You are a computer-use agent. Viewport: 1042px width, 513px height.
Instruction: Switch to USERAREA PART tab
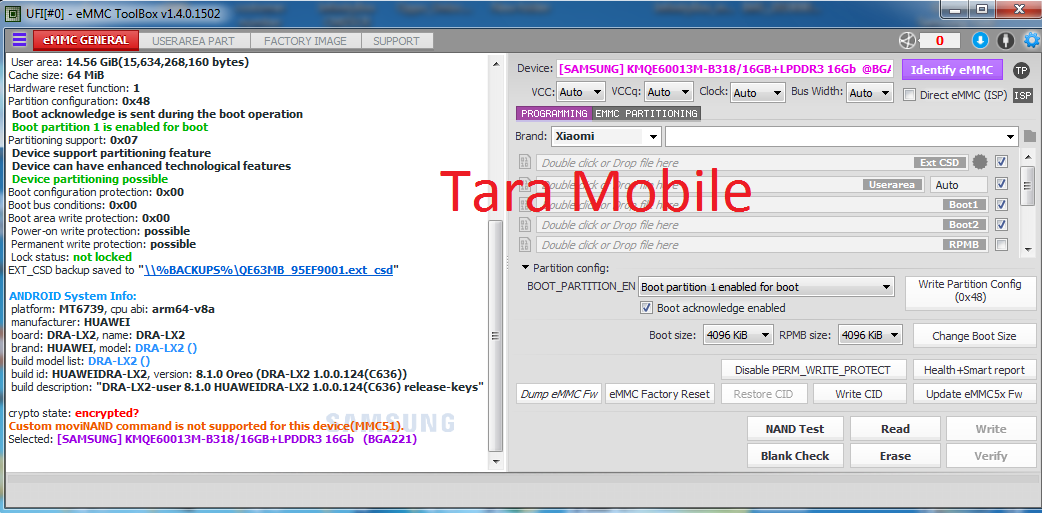(193, 41)
